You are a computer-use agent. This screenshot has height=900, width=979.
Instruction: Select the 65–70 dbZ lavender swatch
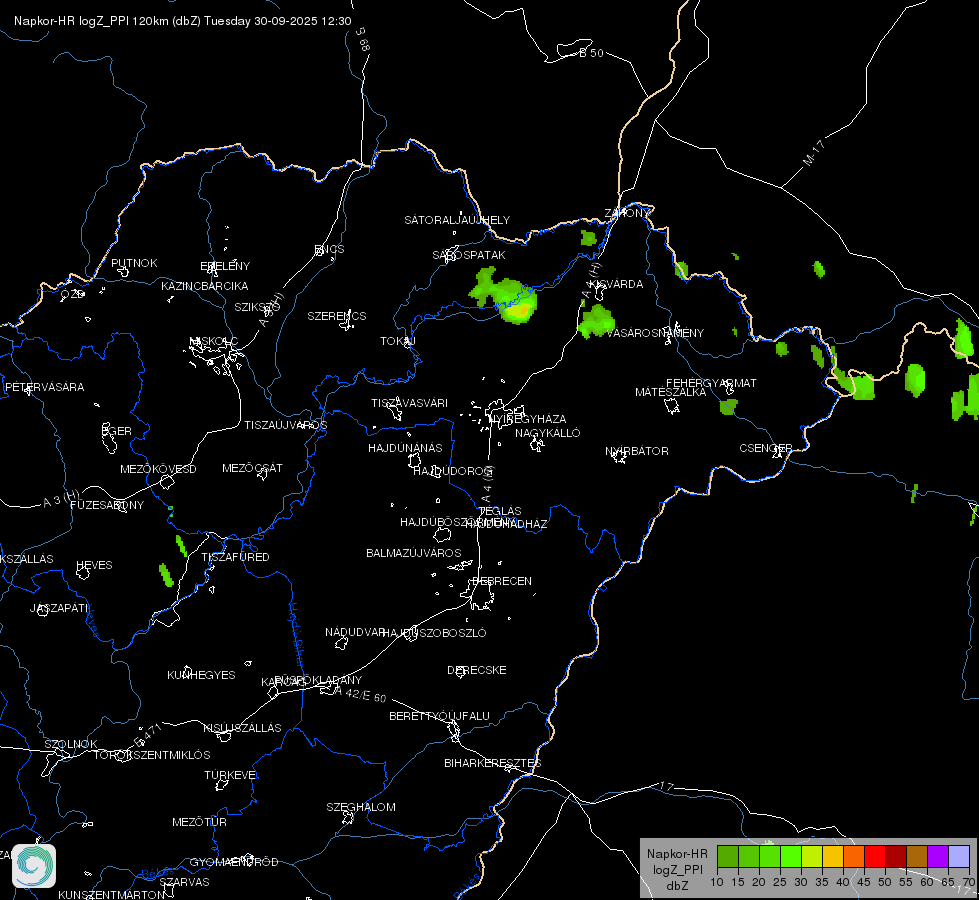coord(959,857)
